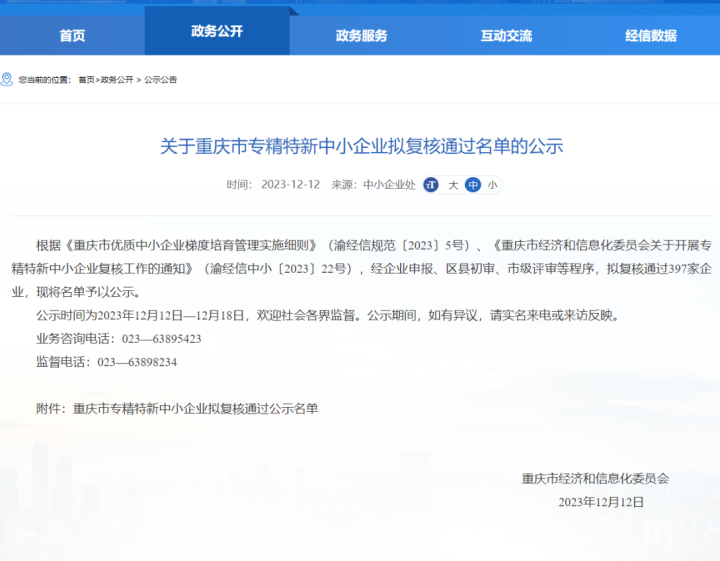Click 首页 in the breadcrumb trail
Image resolution: width=720 pixels, height=561 pixels.
87,80
